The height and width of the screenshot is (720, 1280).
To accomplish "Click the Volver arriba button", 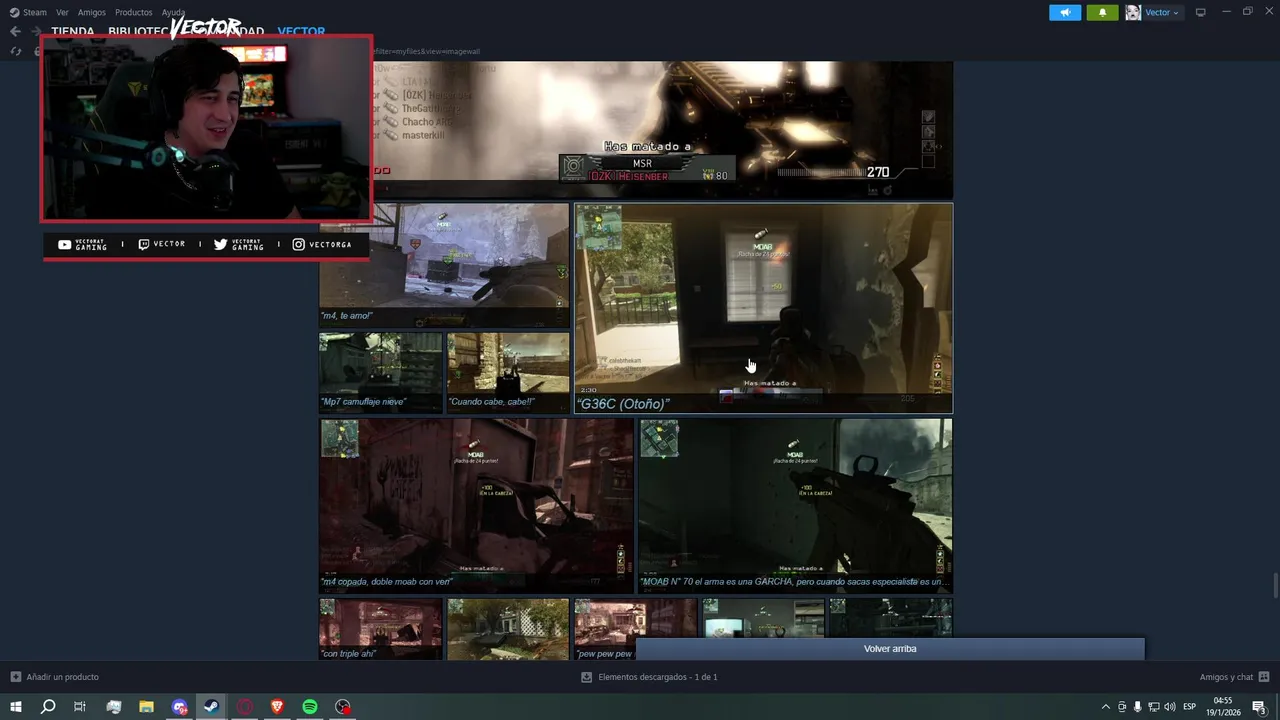I will coord(890,649).
